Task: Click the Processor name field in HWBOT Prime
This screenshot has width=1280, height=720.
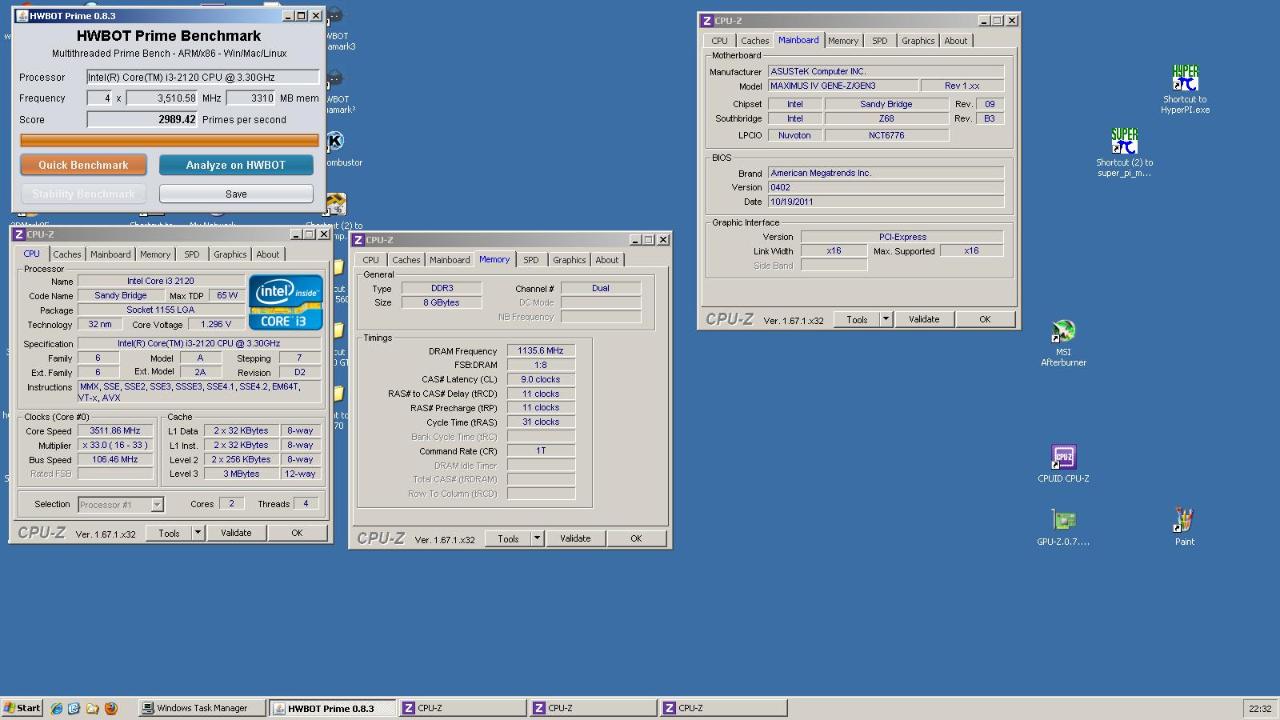Action: 203,77
